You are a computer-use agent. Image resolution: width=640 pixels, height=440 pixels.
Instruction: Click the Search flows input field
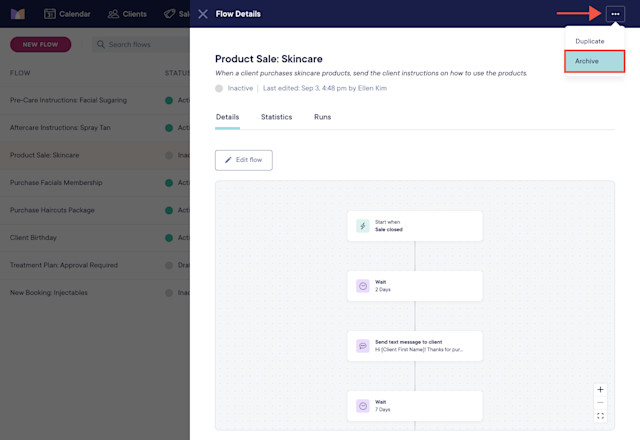pyautogui.click(x=142, y=44)
